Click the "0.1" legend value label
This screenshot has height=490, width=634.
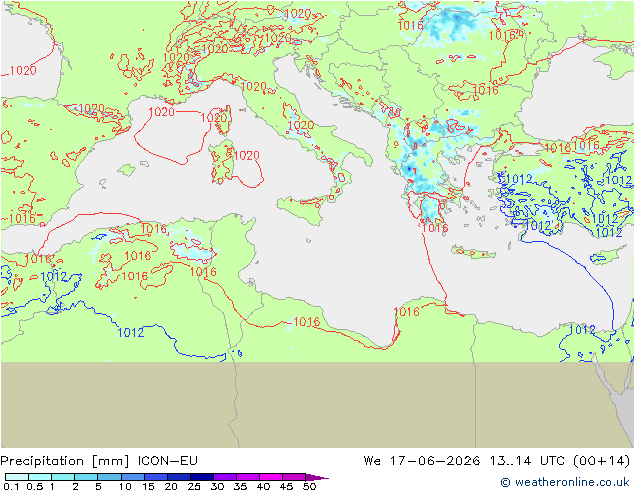point(11,486)
